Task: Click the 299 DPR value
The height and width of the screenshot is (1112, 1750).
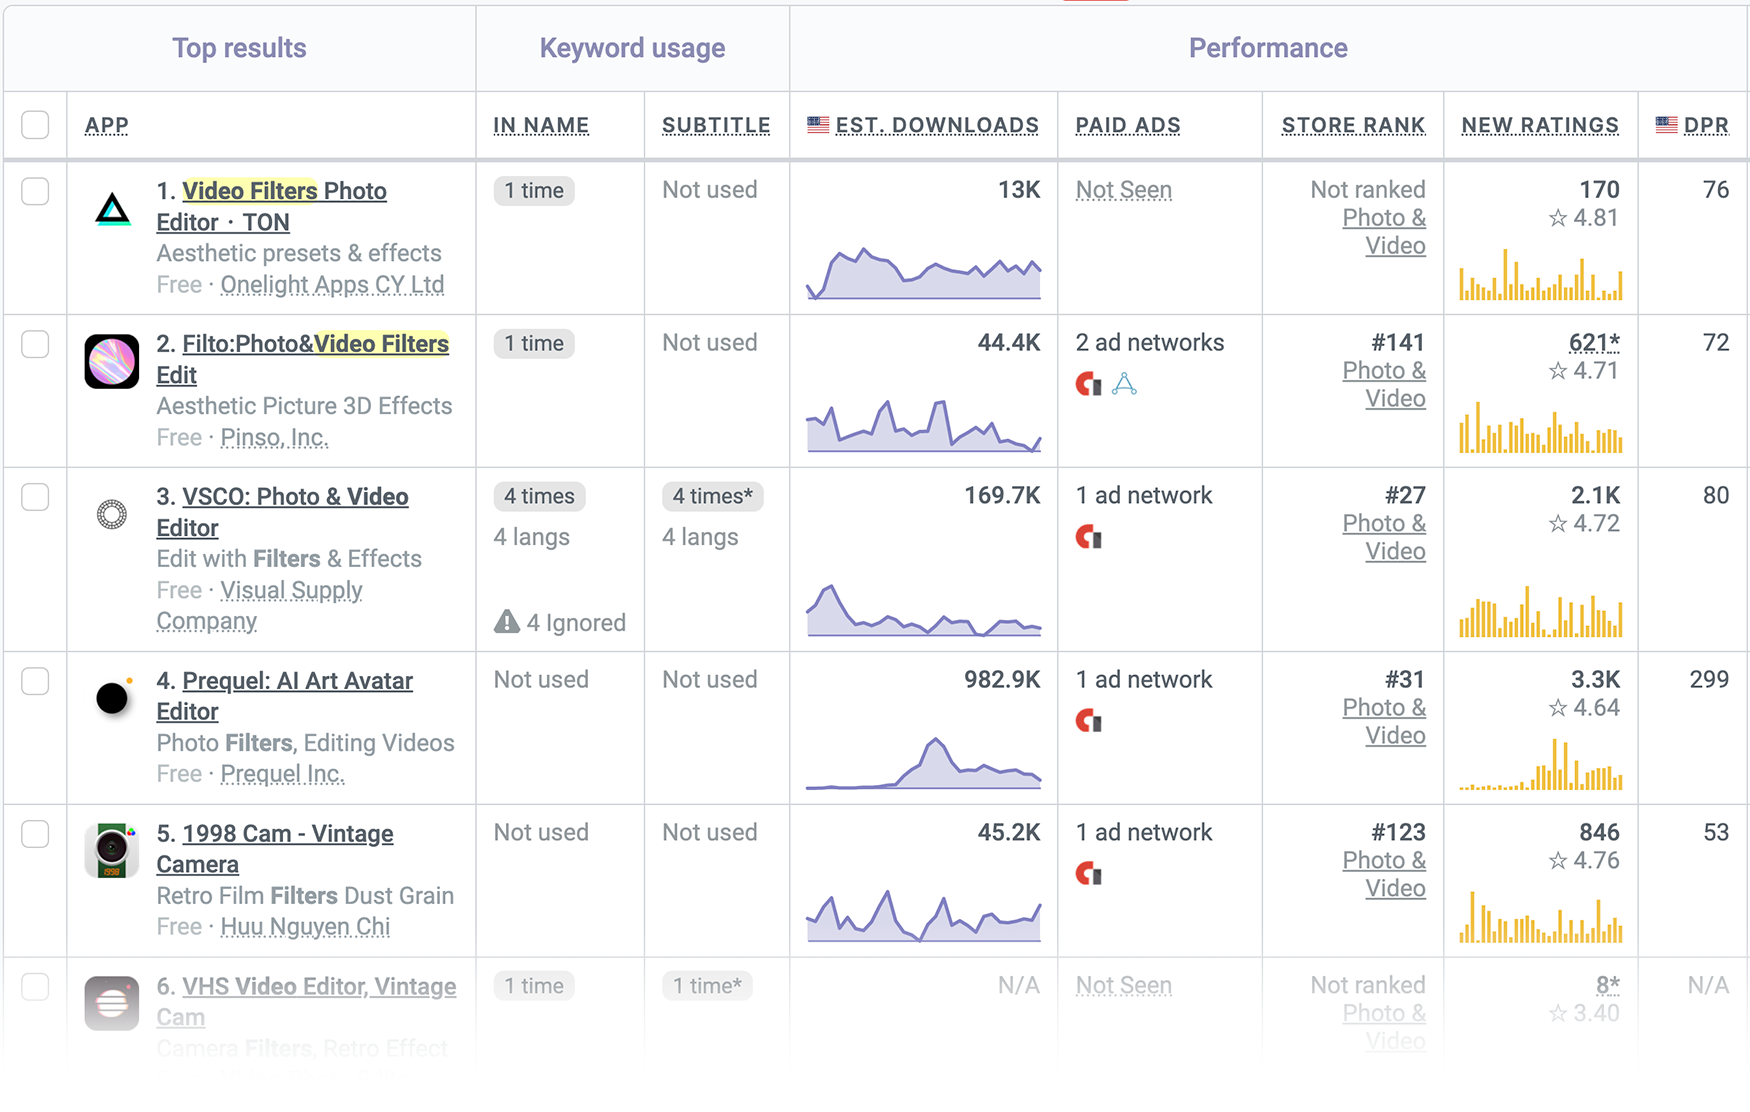Action: tap(1709, 680)
